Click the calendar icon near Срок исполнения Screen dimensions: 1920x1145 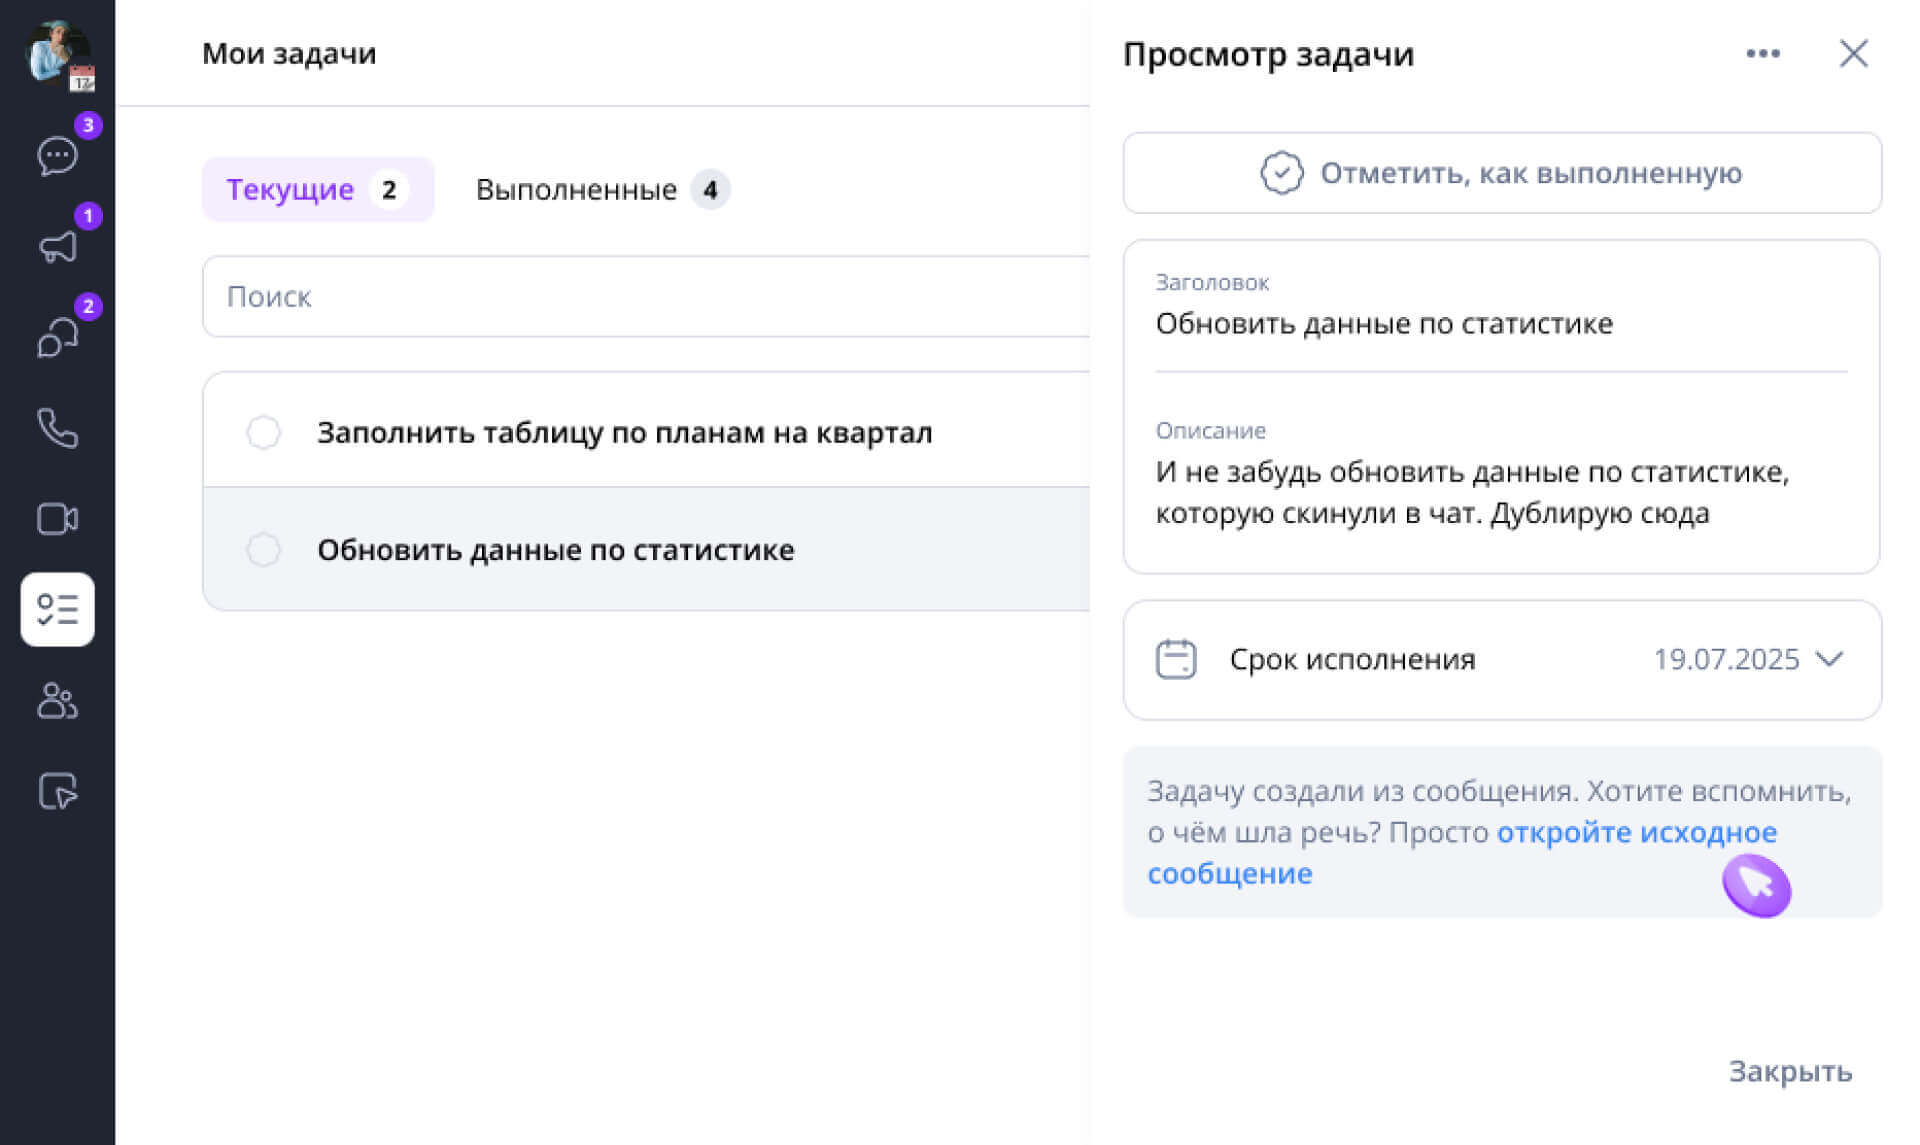[x=1175, y=659]
